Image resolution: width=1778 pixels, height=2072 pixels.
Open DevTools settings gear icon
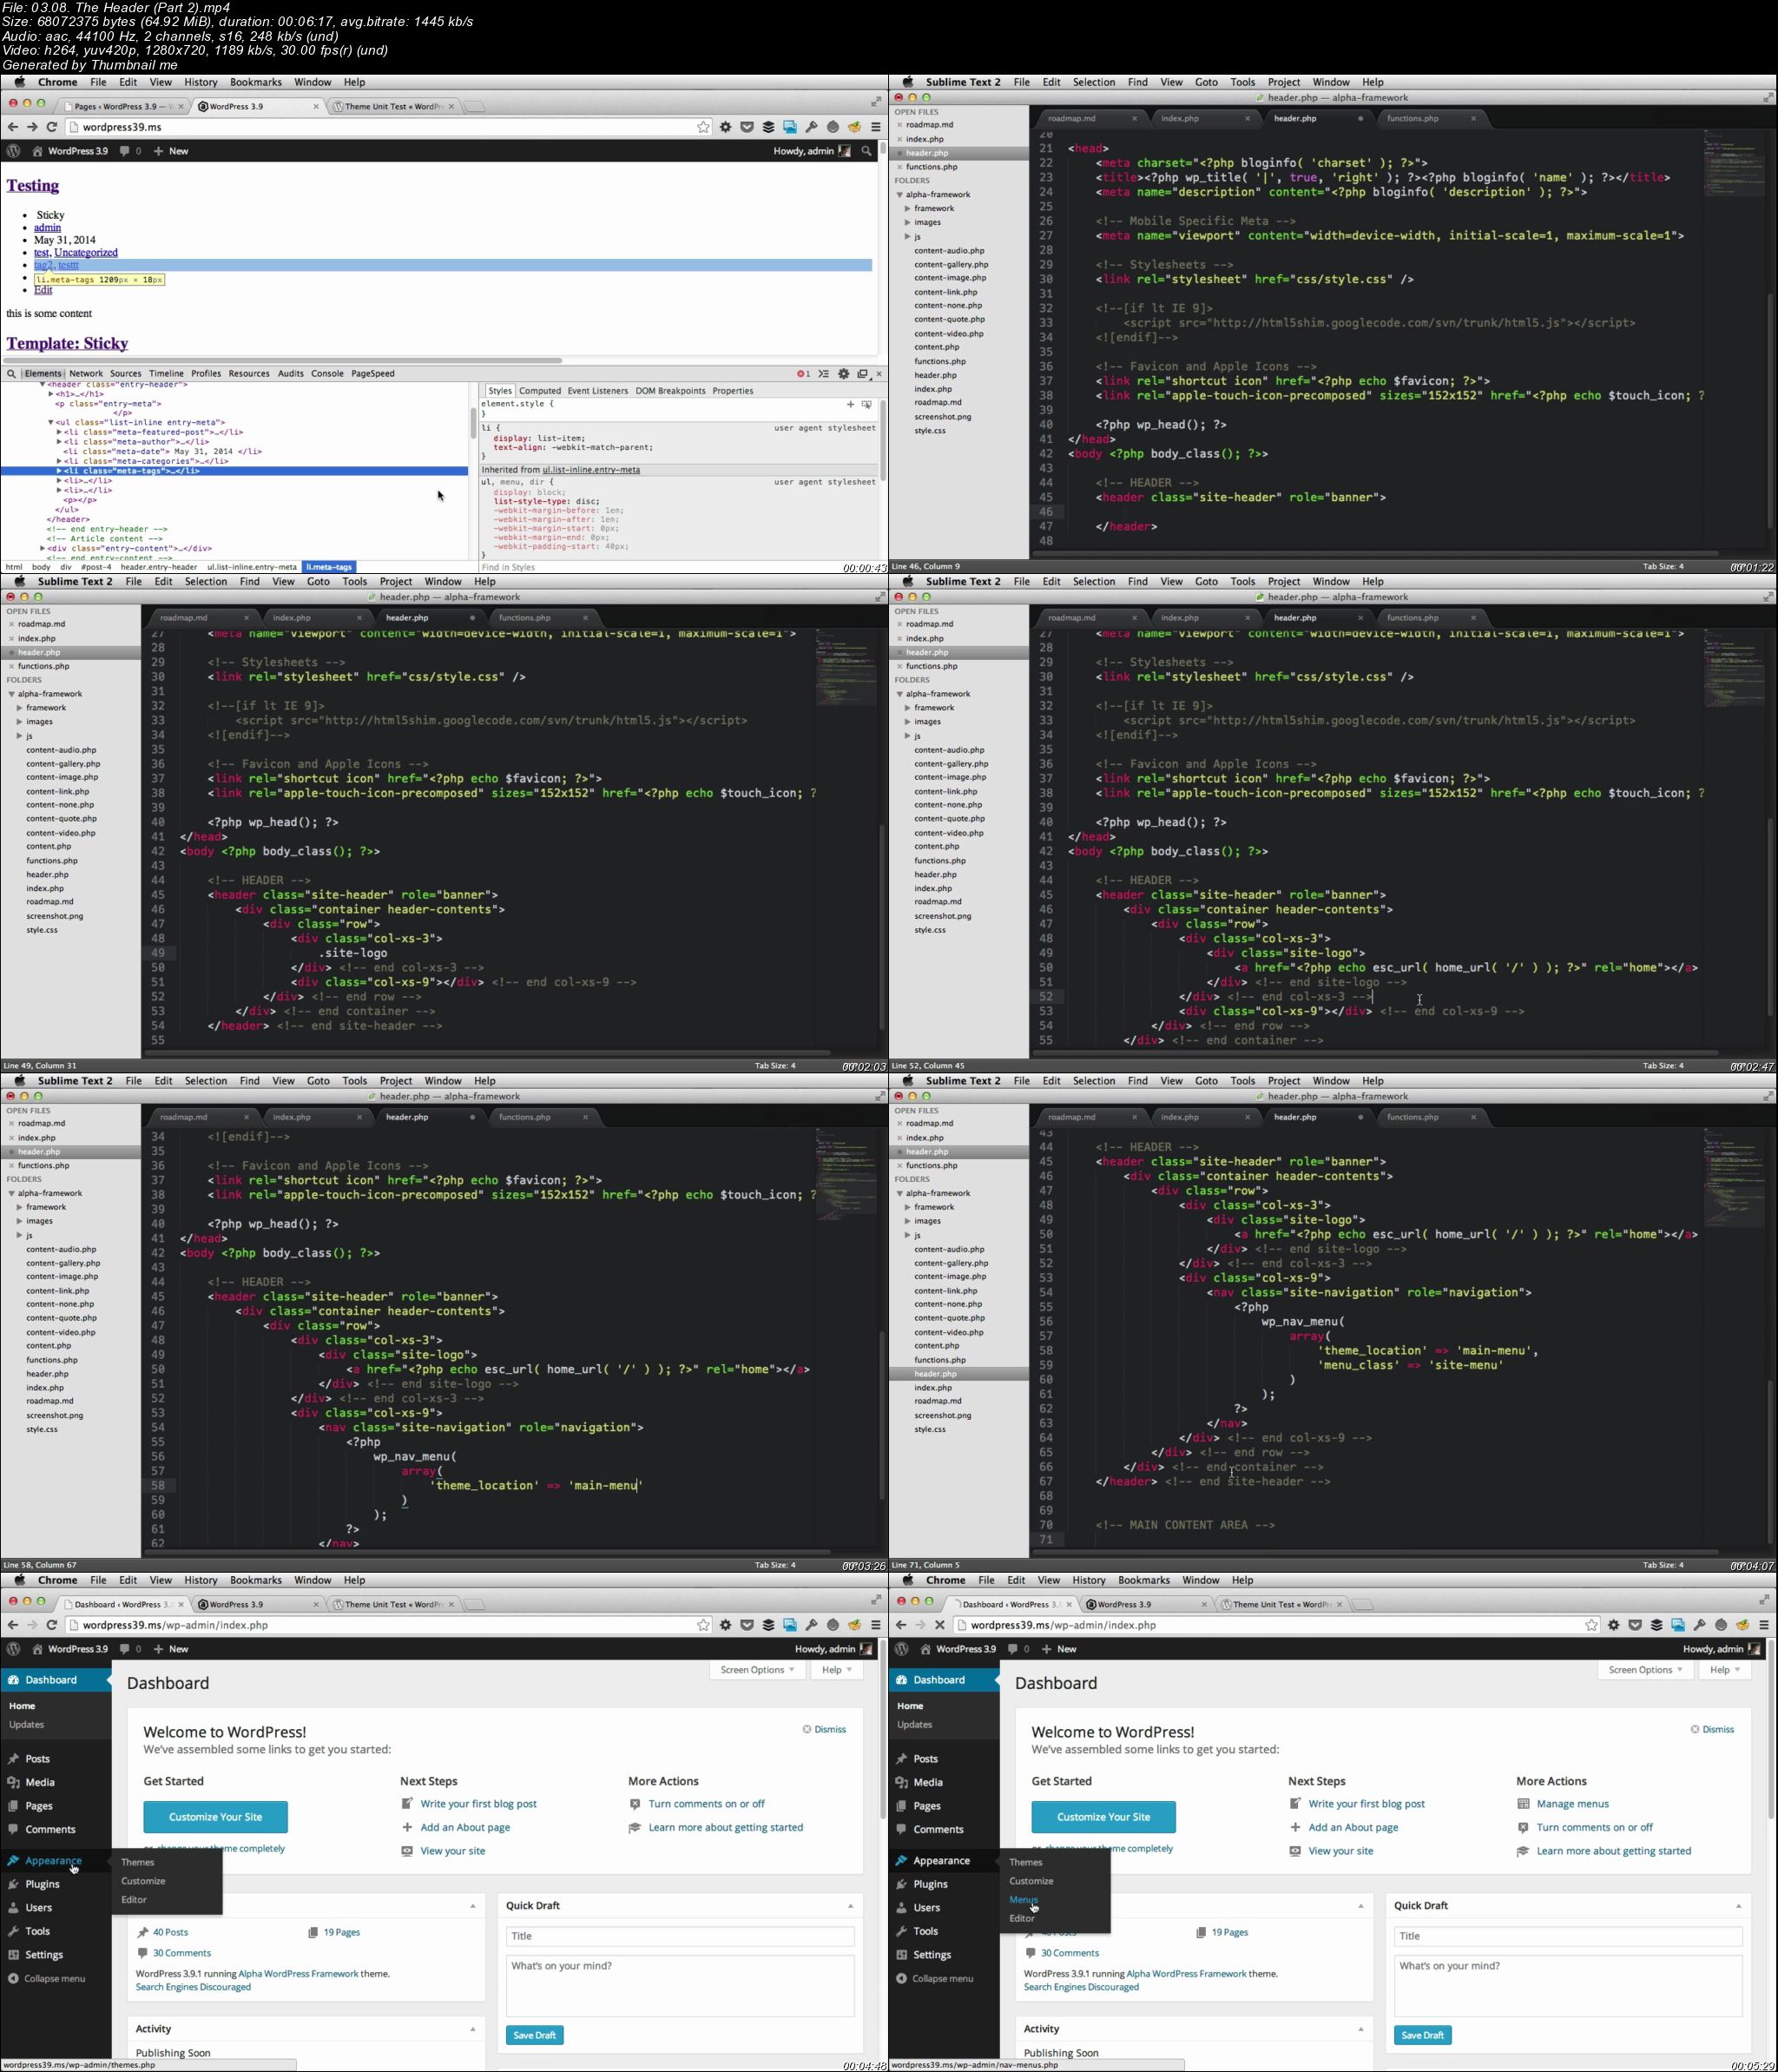point(844,374)
